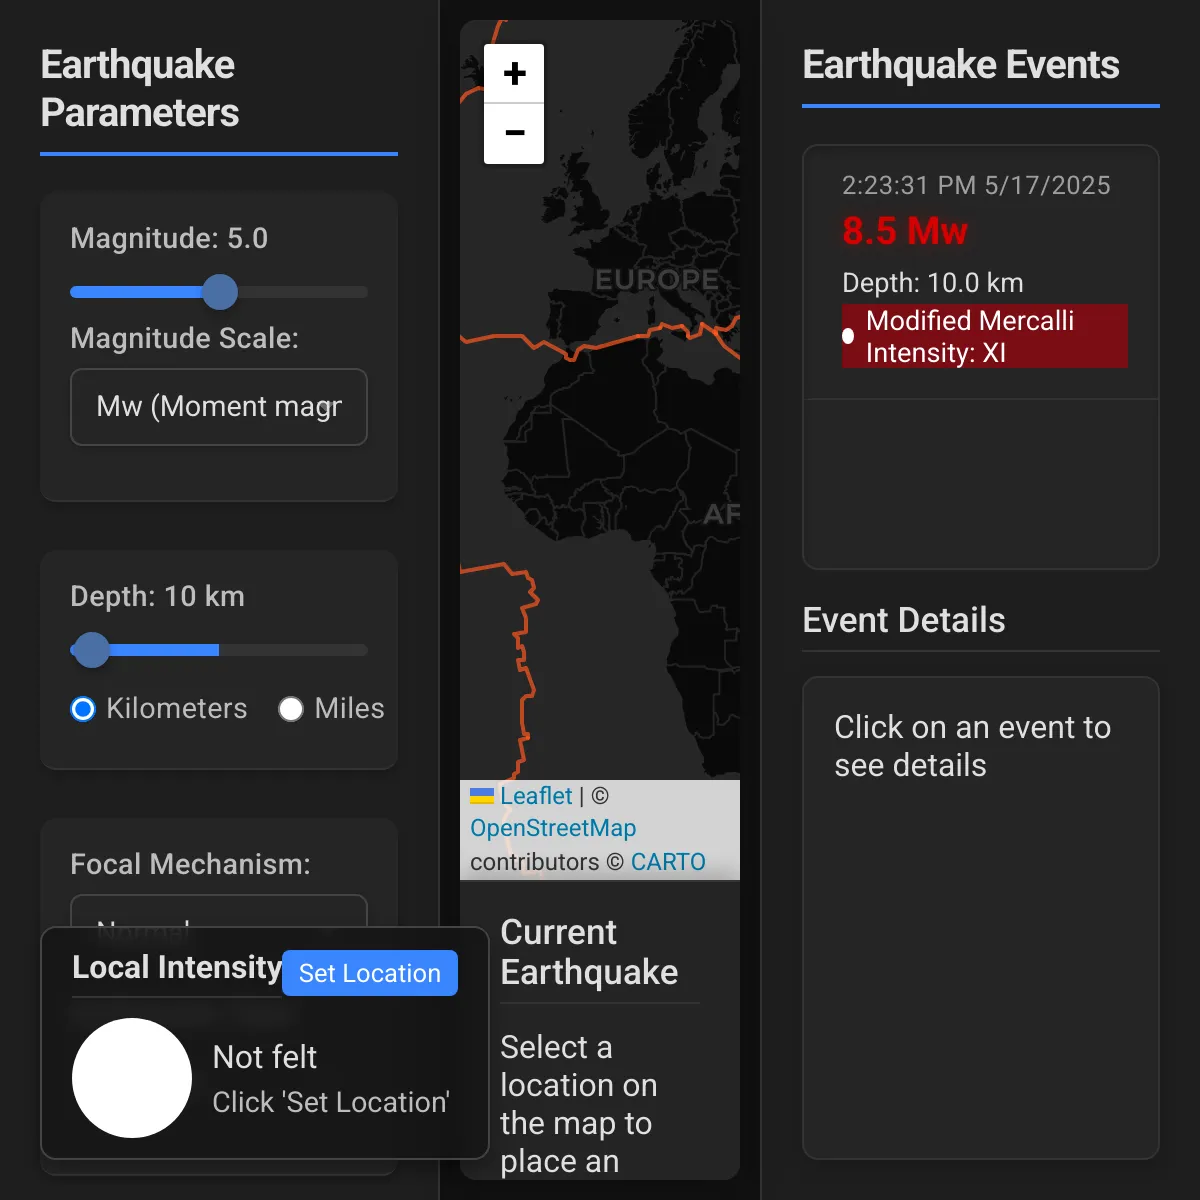Click the Depth slider handle
The height and width of the screenshot is (1200, 1200).
coord(92,650)
